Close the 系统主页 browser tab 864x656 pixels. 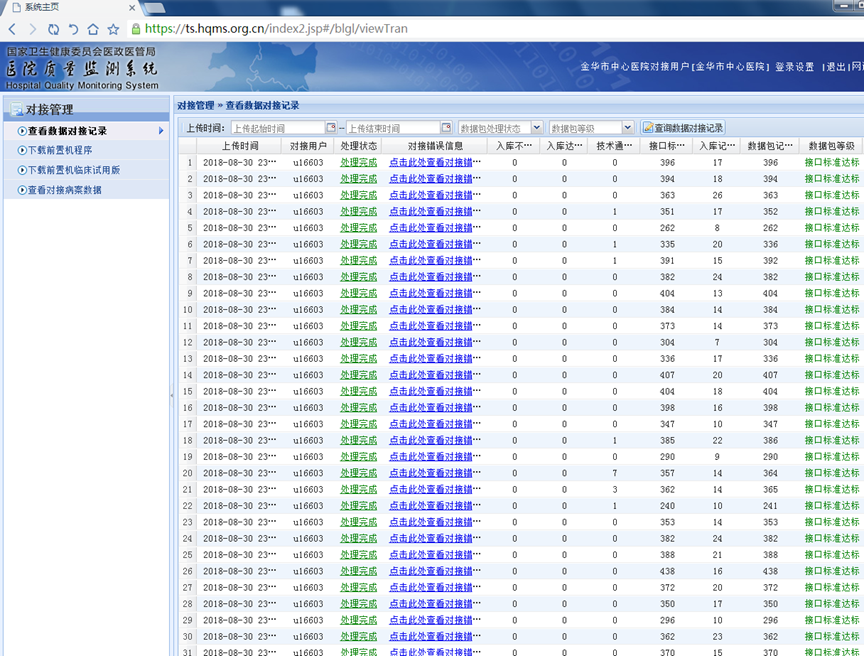132,8
